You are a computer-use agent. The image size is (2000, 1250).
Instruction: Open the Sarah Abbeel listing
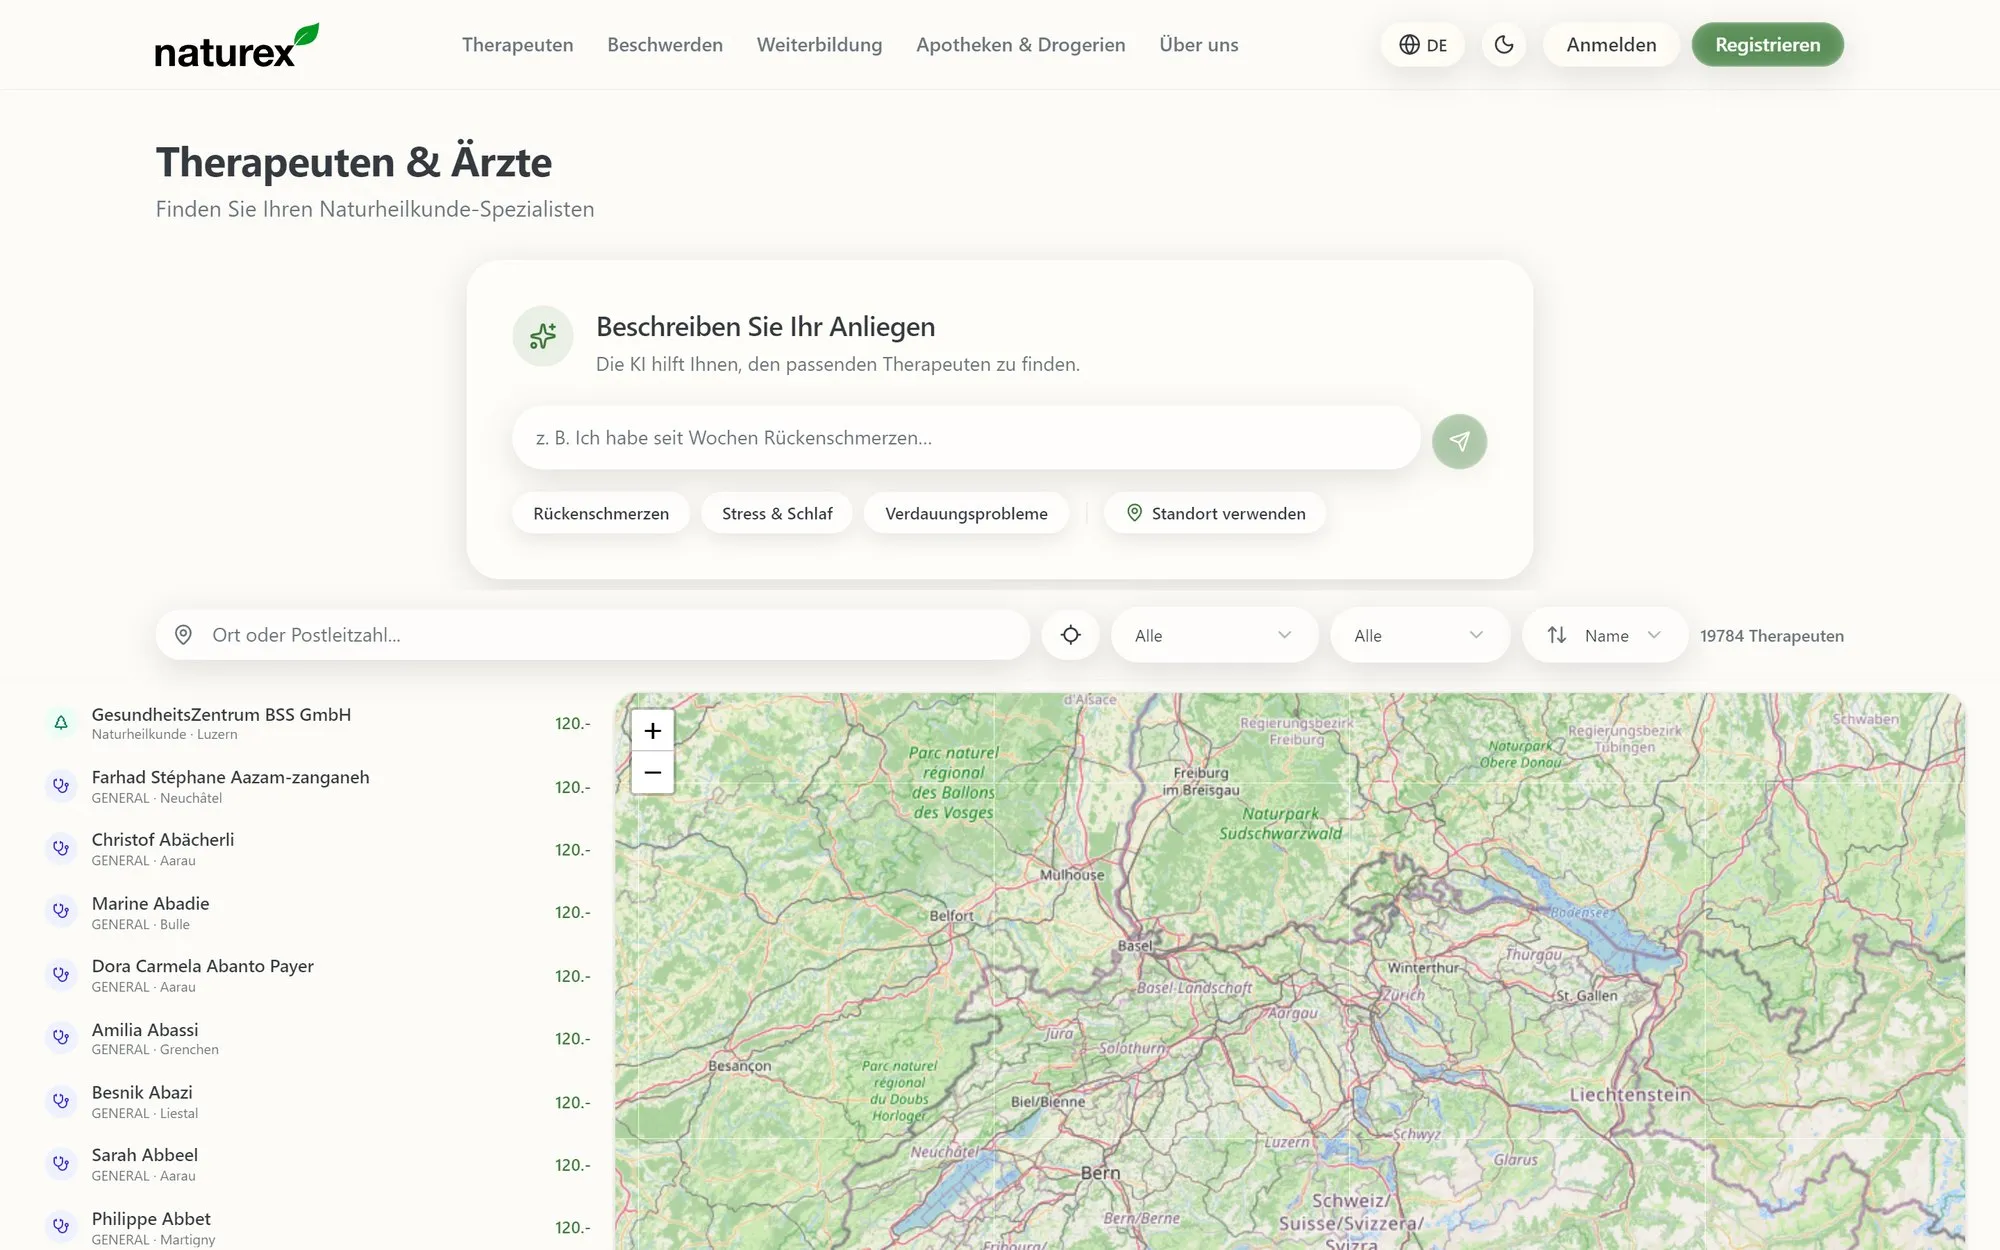(320, 1164)
